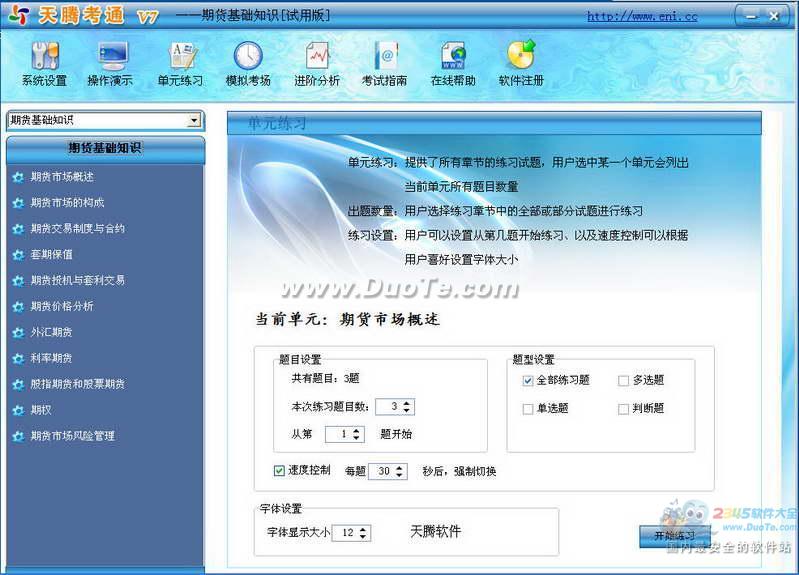799x575 pixels.
Task: Click the seconds-per-question 每题 input field
Action: [x=381, y=472]
